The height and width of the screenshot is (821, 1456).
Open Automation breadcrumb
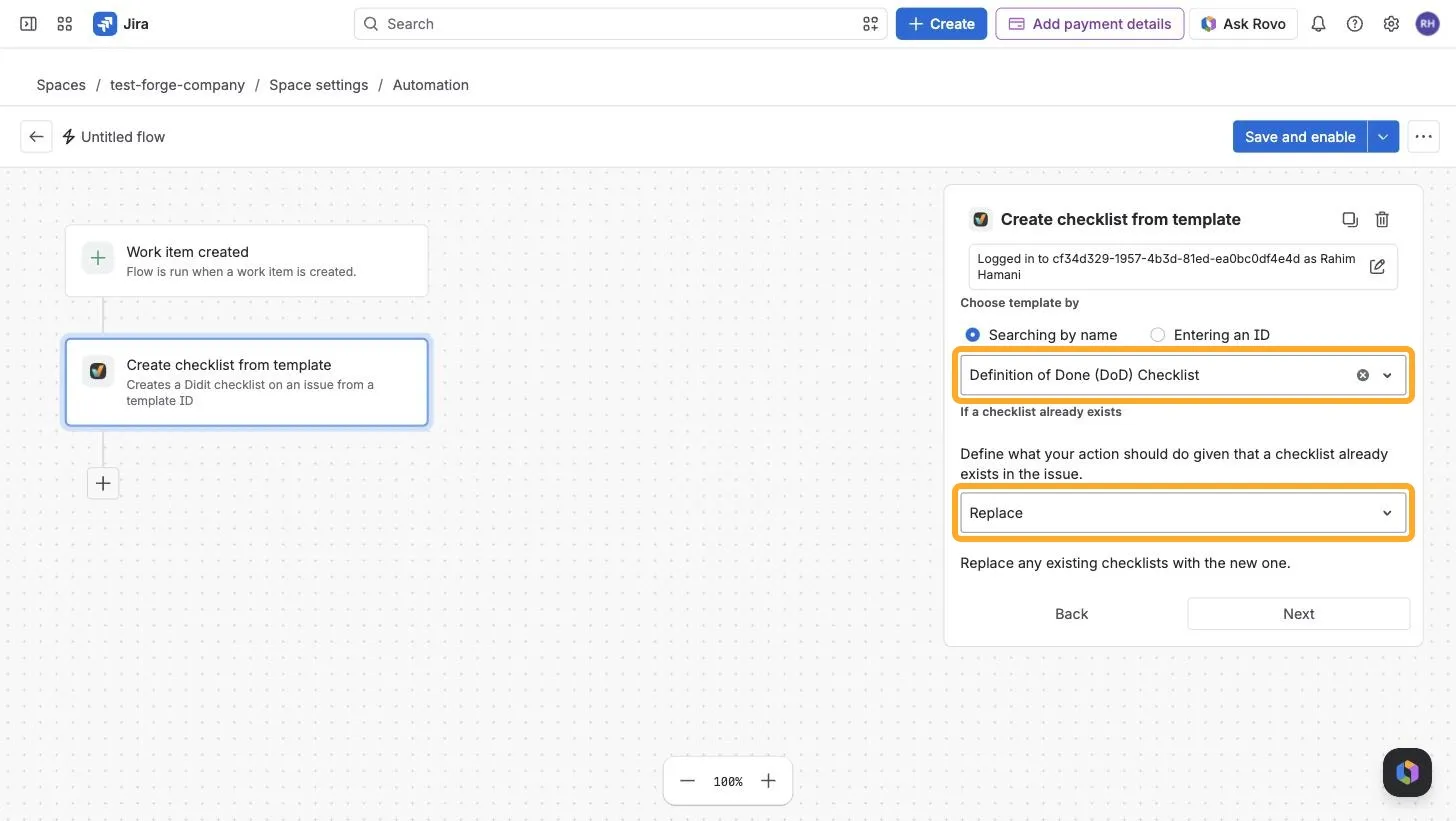431,85
